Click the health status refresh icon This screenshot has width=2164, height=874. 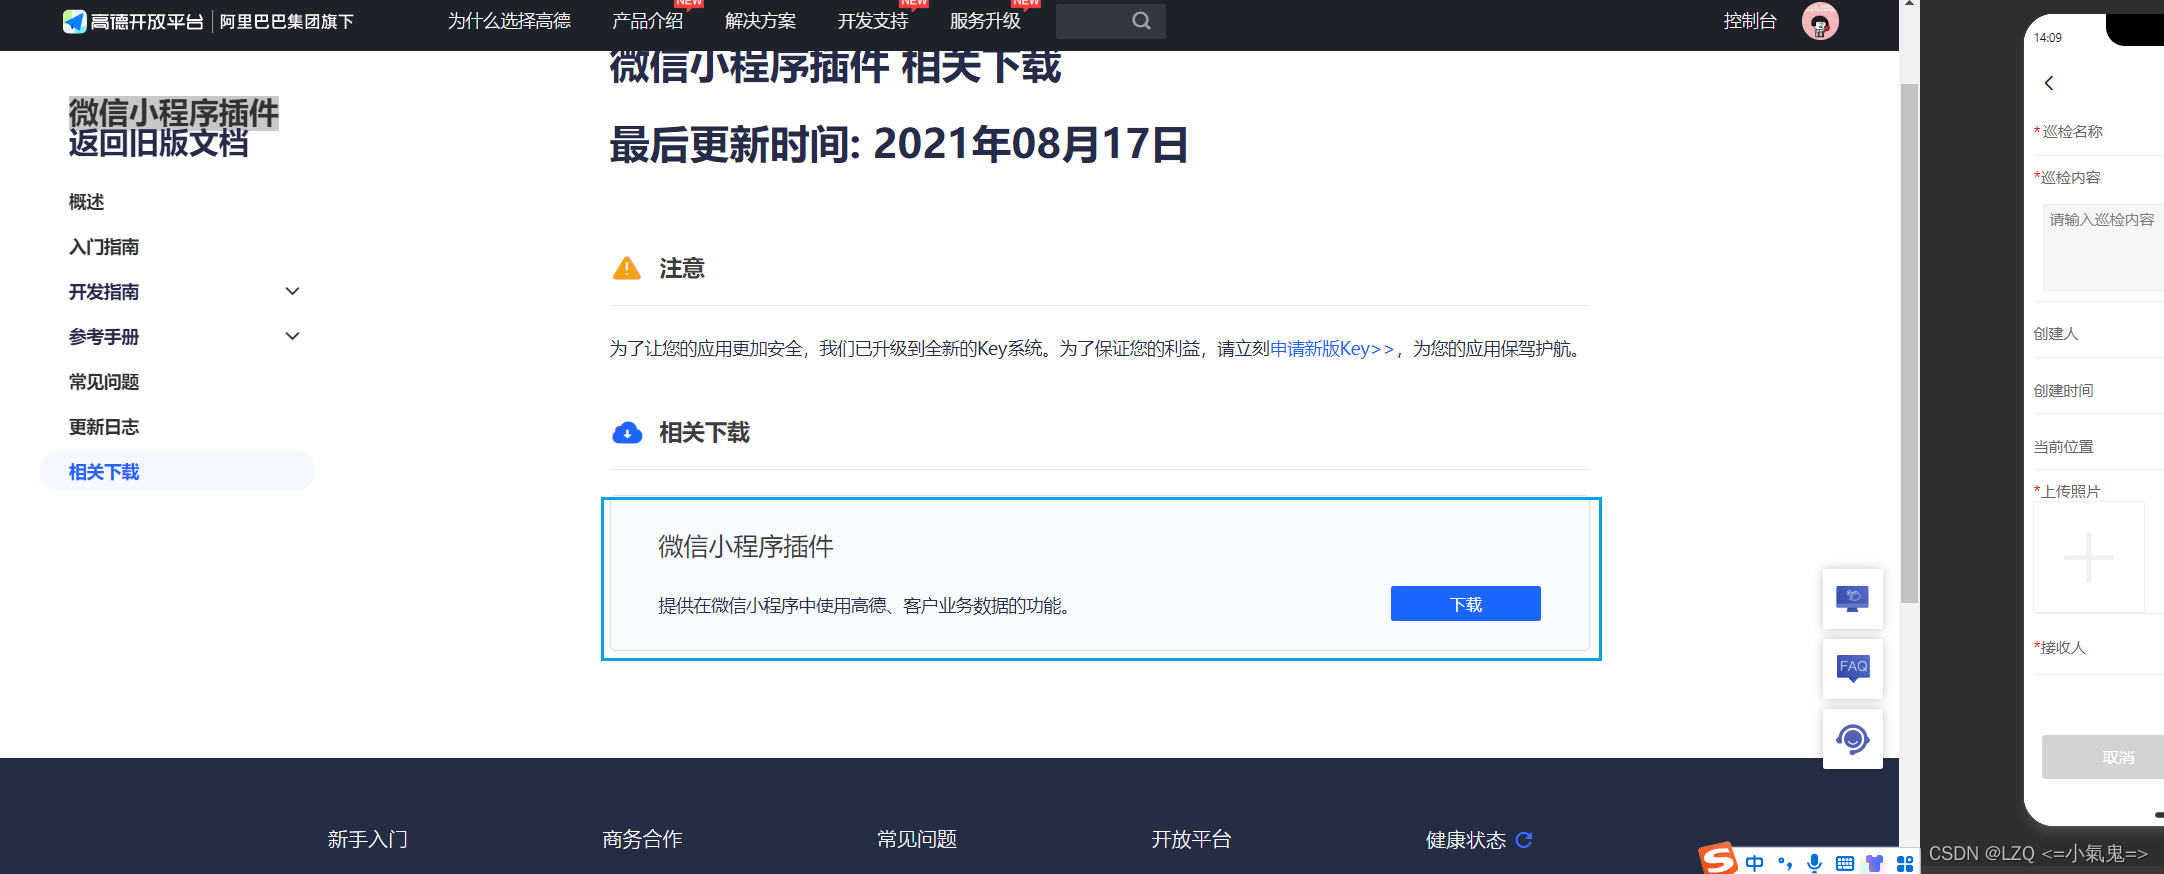[1524, 840]
